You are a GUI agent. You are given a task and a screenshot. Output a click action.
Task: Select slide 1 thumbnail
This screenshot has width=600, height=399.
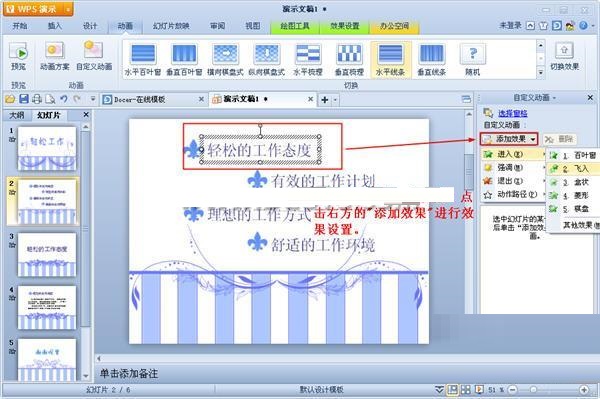[47, 148]
